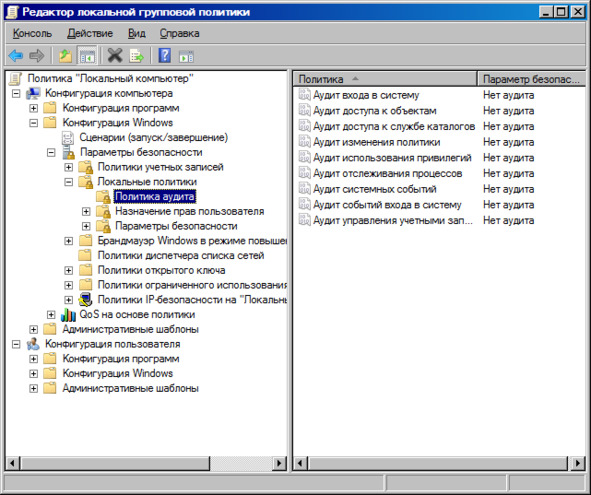The image size is (591, 495).
Task: Collapse the Конфигурация компьютера node
Action: click(16, 93)
